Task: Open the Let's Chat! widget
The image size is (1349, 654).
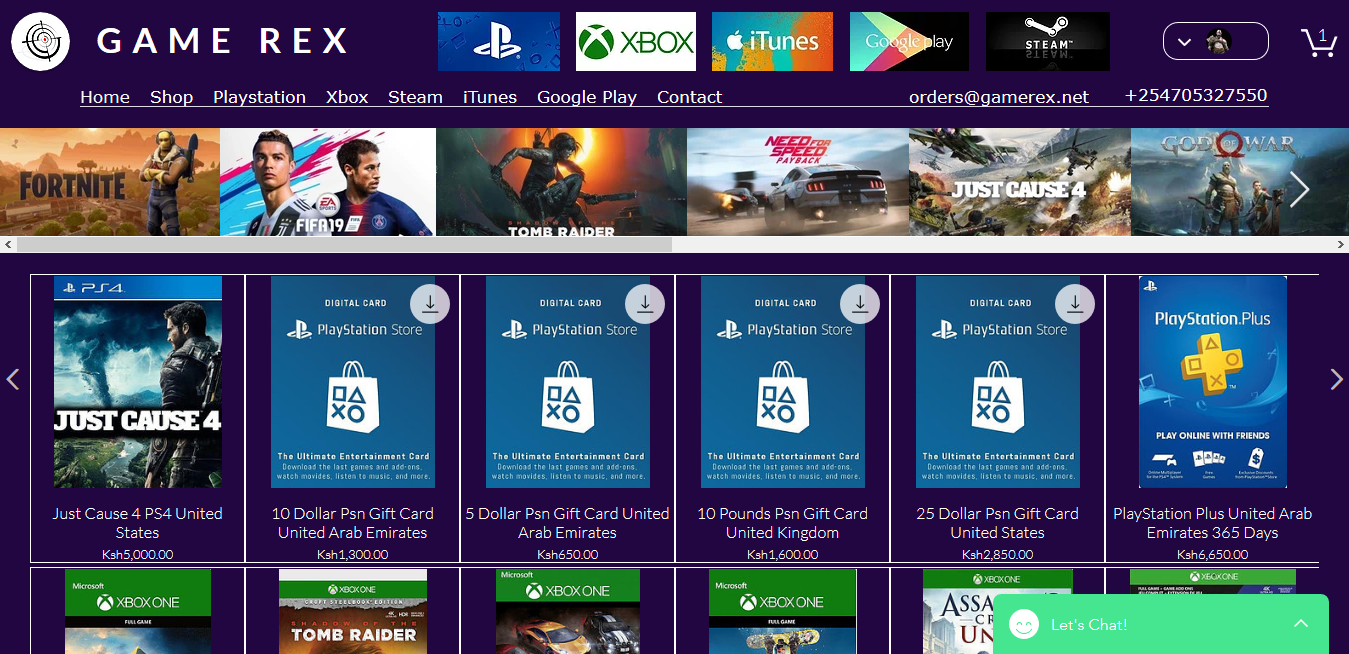Action: pos(1161,624)
